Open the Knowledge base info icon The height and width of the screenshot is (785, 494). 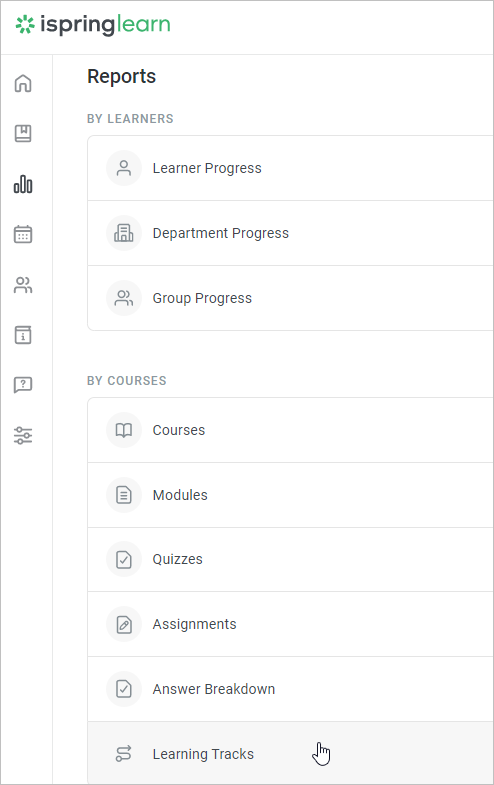[23, 335]
